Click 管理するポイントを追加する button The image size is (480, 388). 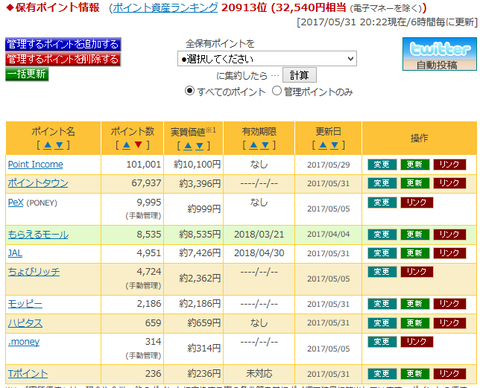point(63,44)
